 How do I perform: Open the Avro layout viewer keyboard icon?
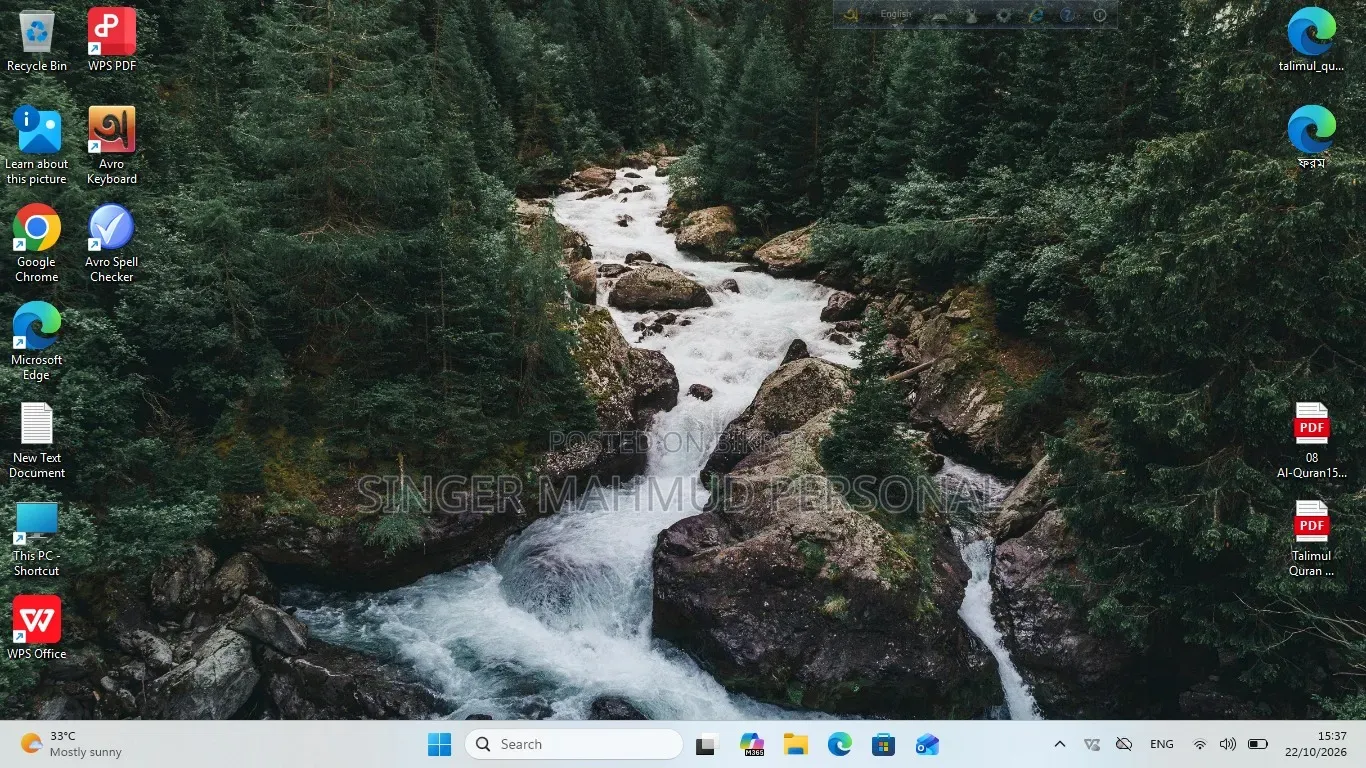[x=940, y=15]
